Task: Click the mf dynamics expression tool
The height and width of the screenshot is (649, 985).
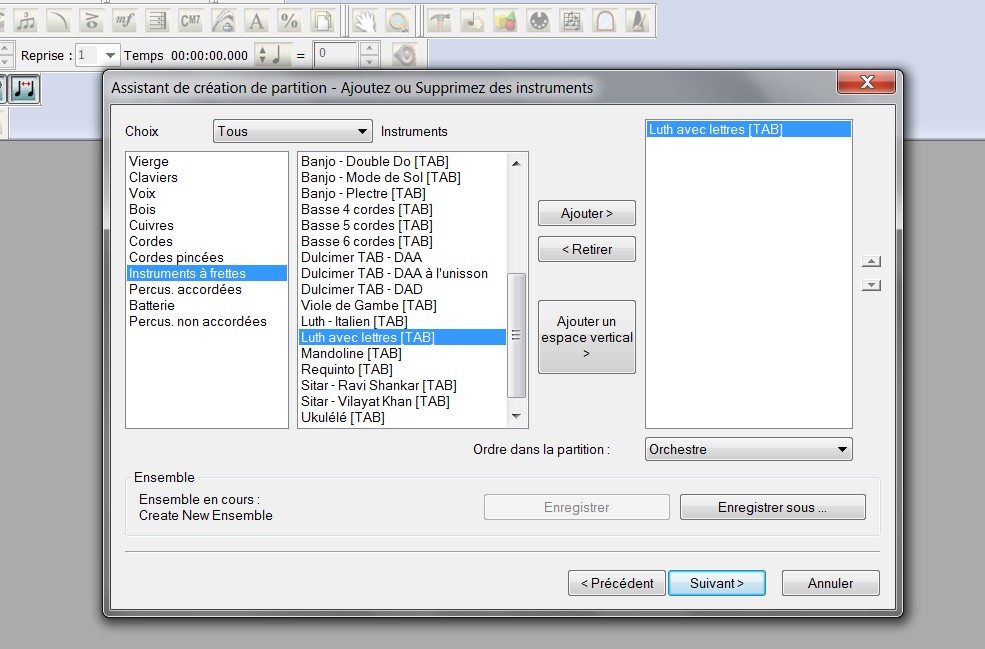Action: [124, 19]
